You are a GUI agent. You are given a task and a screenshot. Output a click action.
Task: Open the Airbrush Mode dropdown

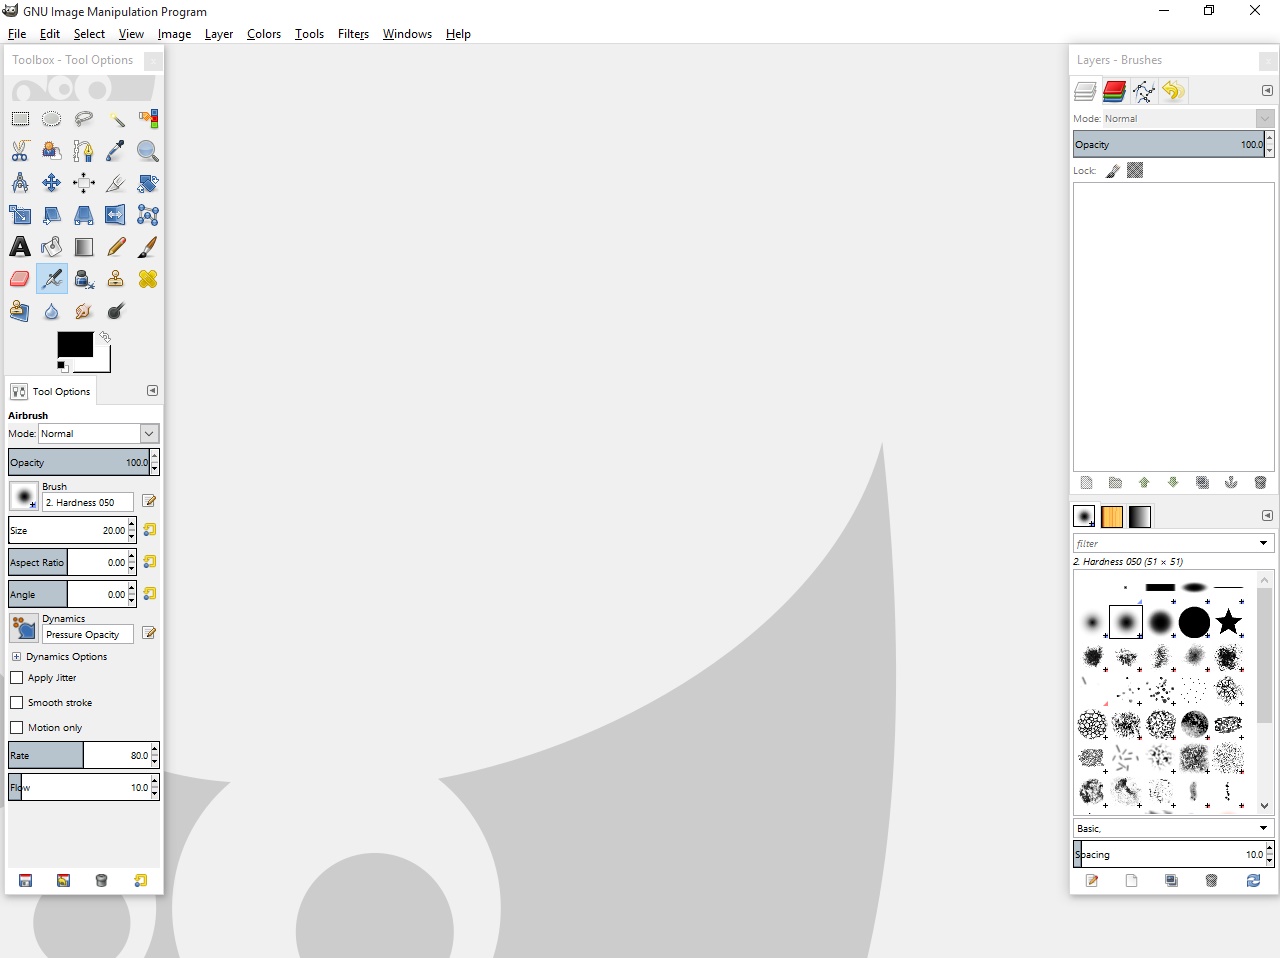(x=99, y=434)
